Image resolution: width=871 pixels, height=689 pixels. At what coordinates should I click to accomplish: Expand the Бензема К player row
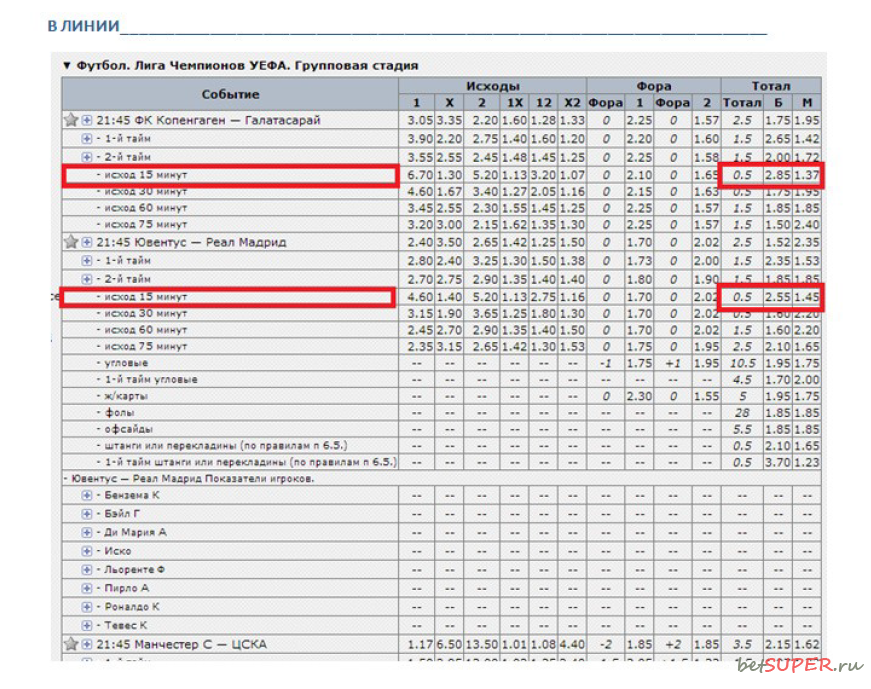(x=87, y=495)
